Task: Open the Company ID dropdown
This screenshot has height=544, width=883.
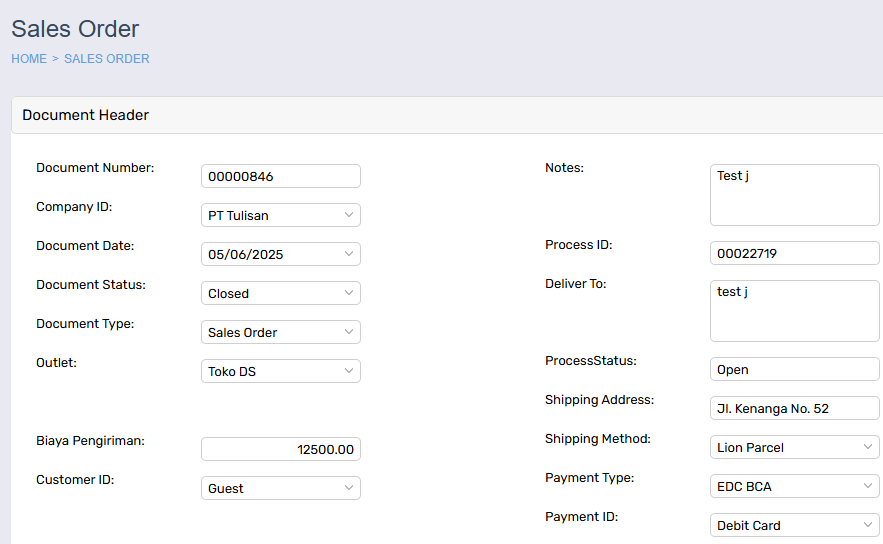Action: (x=280, y=215)
